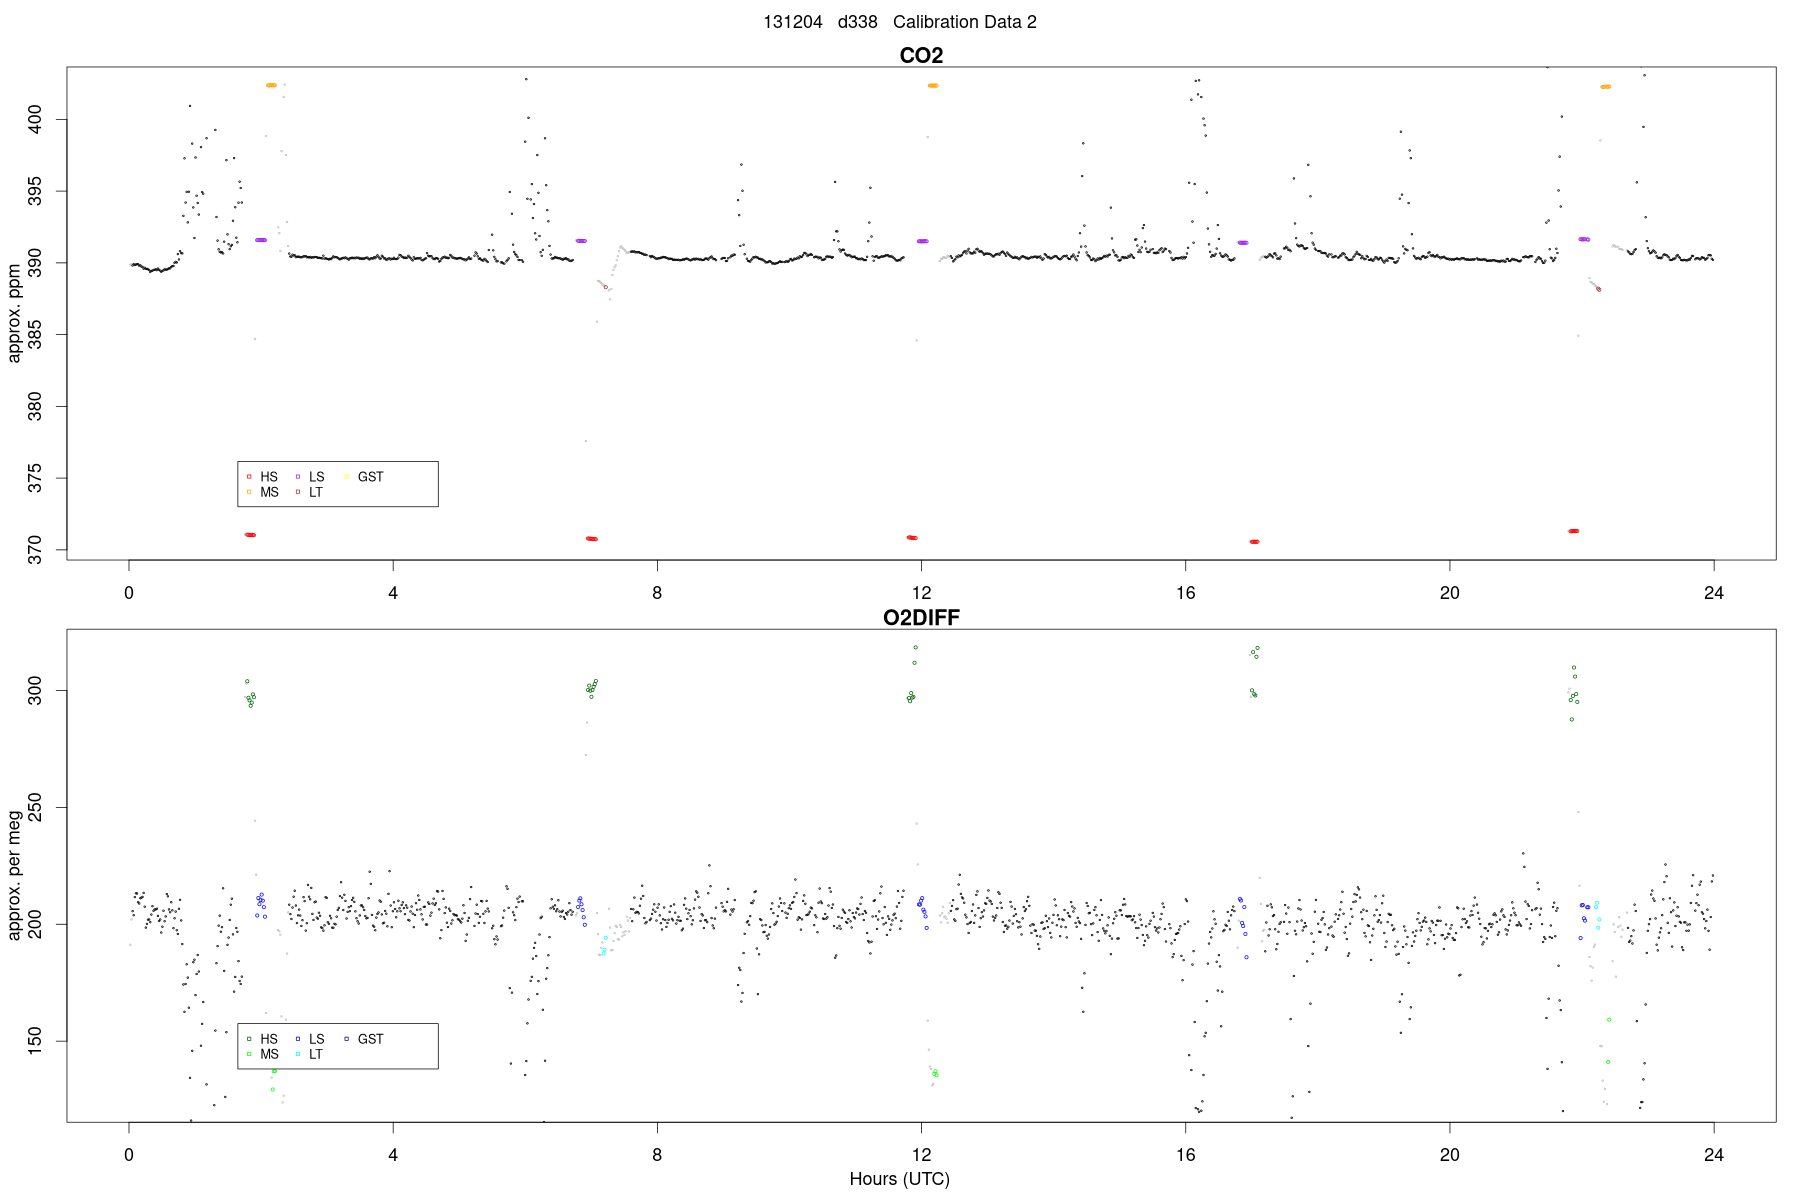Click LT legend entry in CO2 plot
The width and height of the screenshot is (1800, 1200).
coord(309,492)
